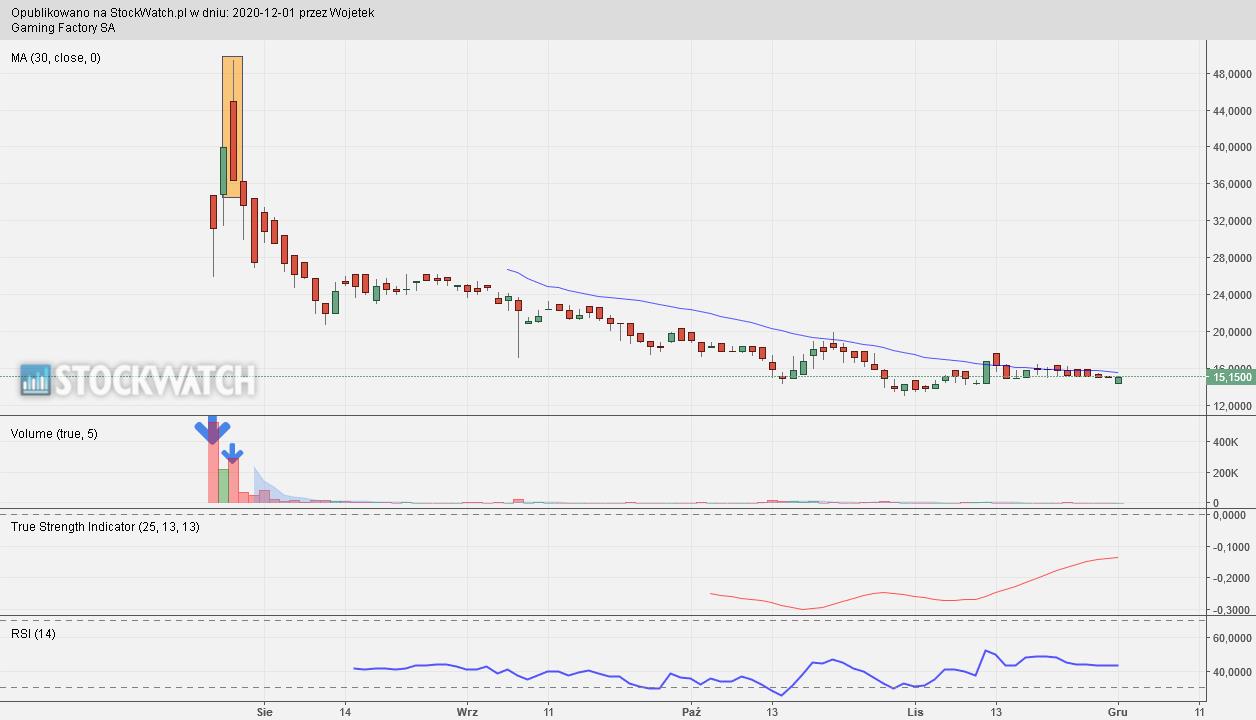
Task: Click the MA (30, close, 0) indicator label
Action: pos(56,58)
